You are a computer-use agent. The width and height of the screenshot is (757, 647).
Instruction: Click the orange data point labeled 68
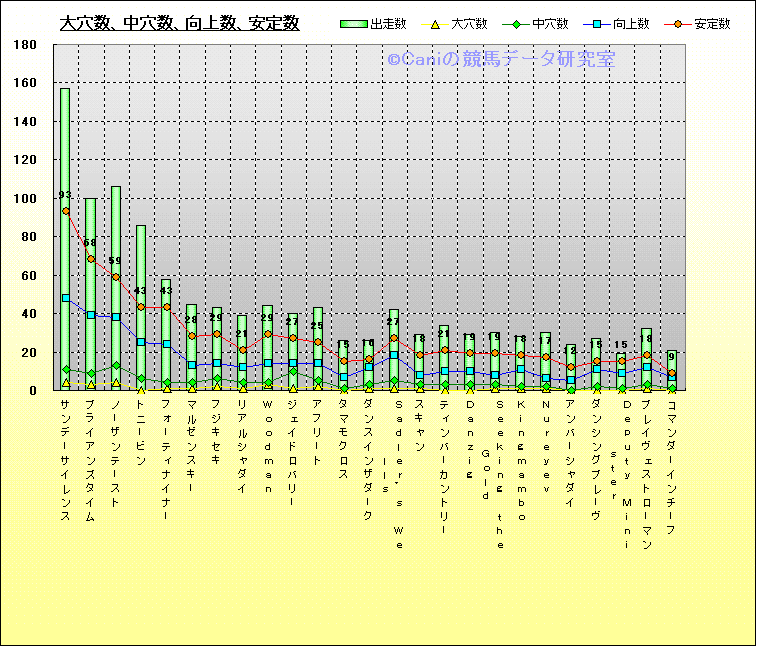point(91,259)
